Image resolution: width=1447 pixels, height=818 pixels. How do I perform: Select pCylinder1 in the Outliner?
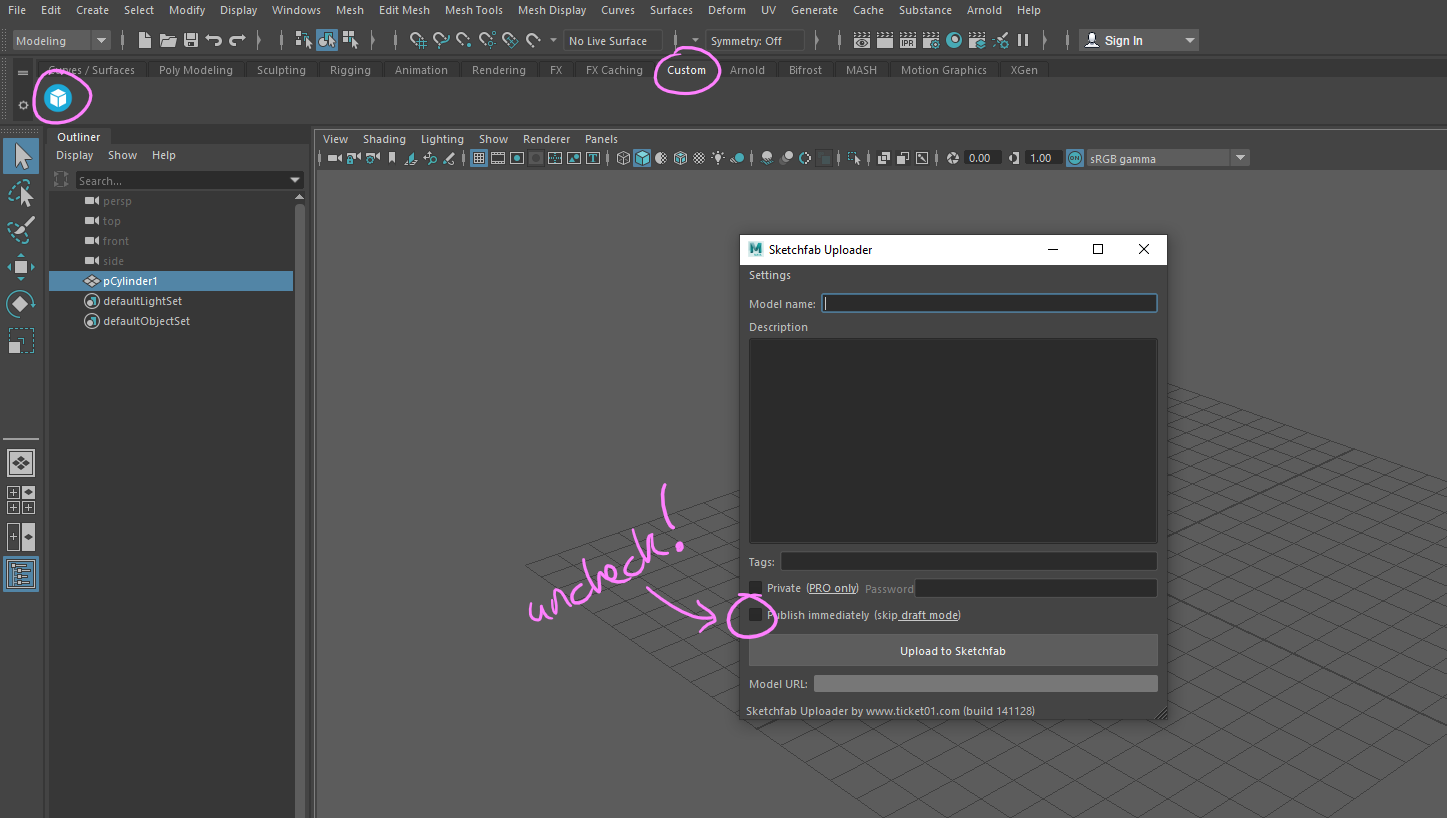130,281
